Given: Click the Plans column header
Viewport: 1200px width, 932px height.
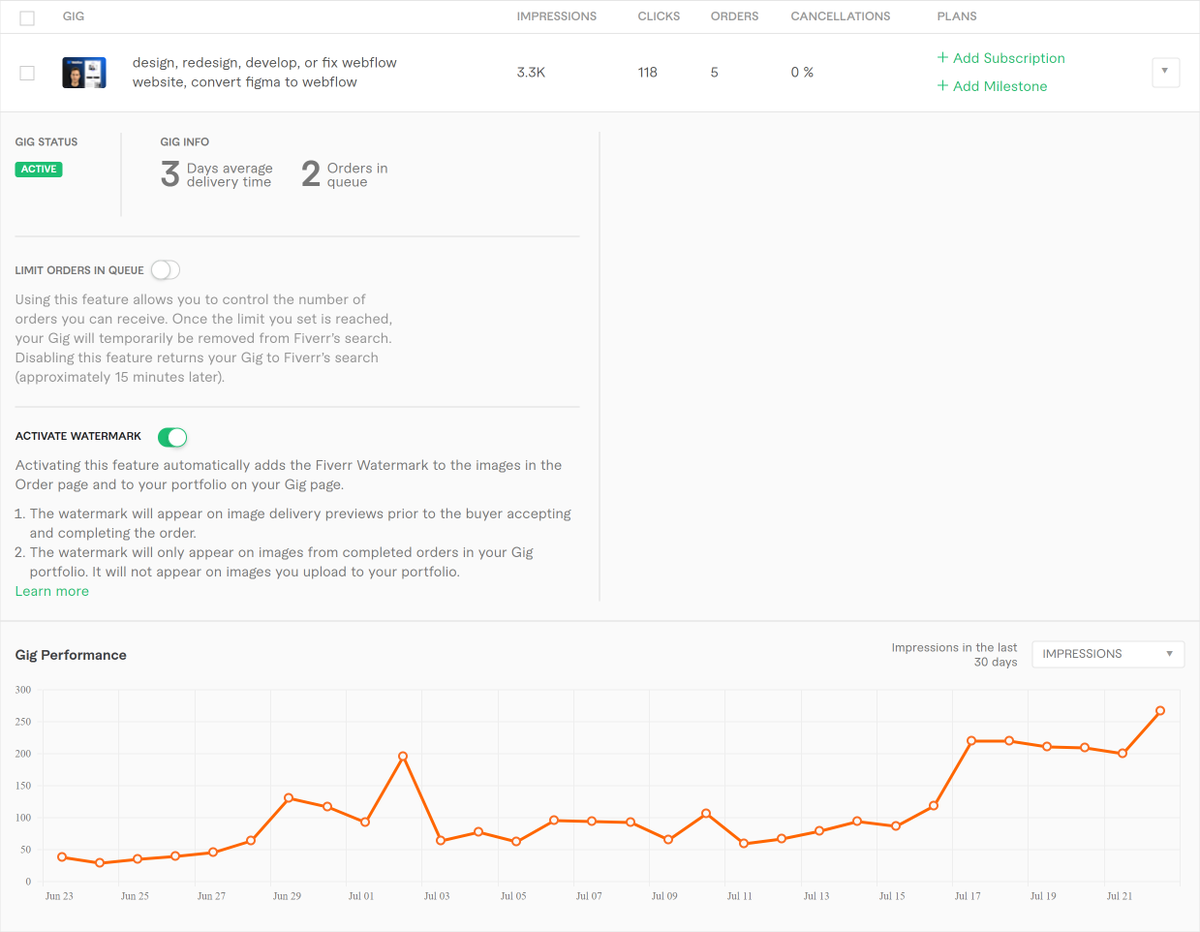Looking at the screenshot, I should pos(957,17).
